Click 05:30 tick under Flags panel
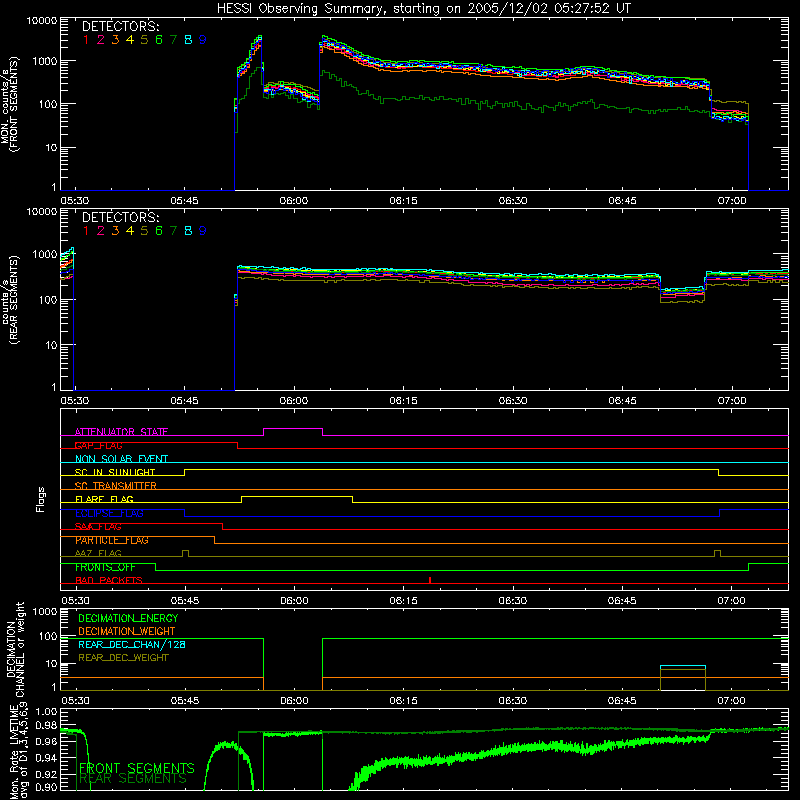Viewport: 800px width, 800px height. (x=75, y=601)
